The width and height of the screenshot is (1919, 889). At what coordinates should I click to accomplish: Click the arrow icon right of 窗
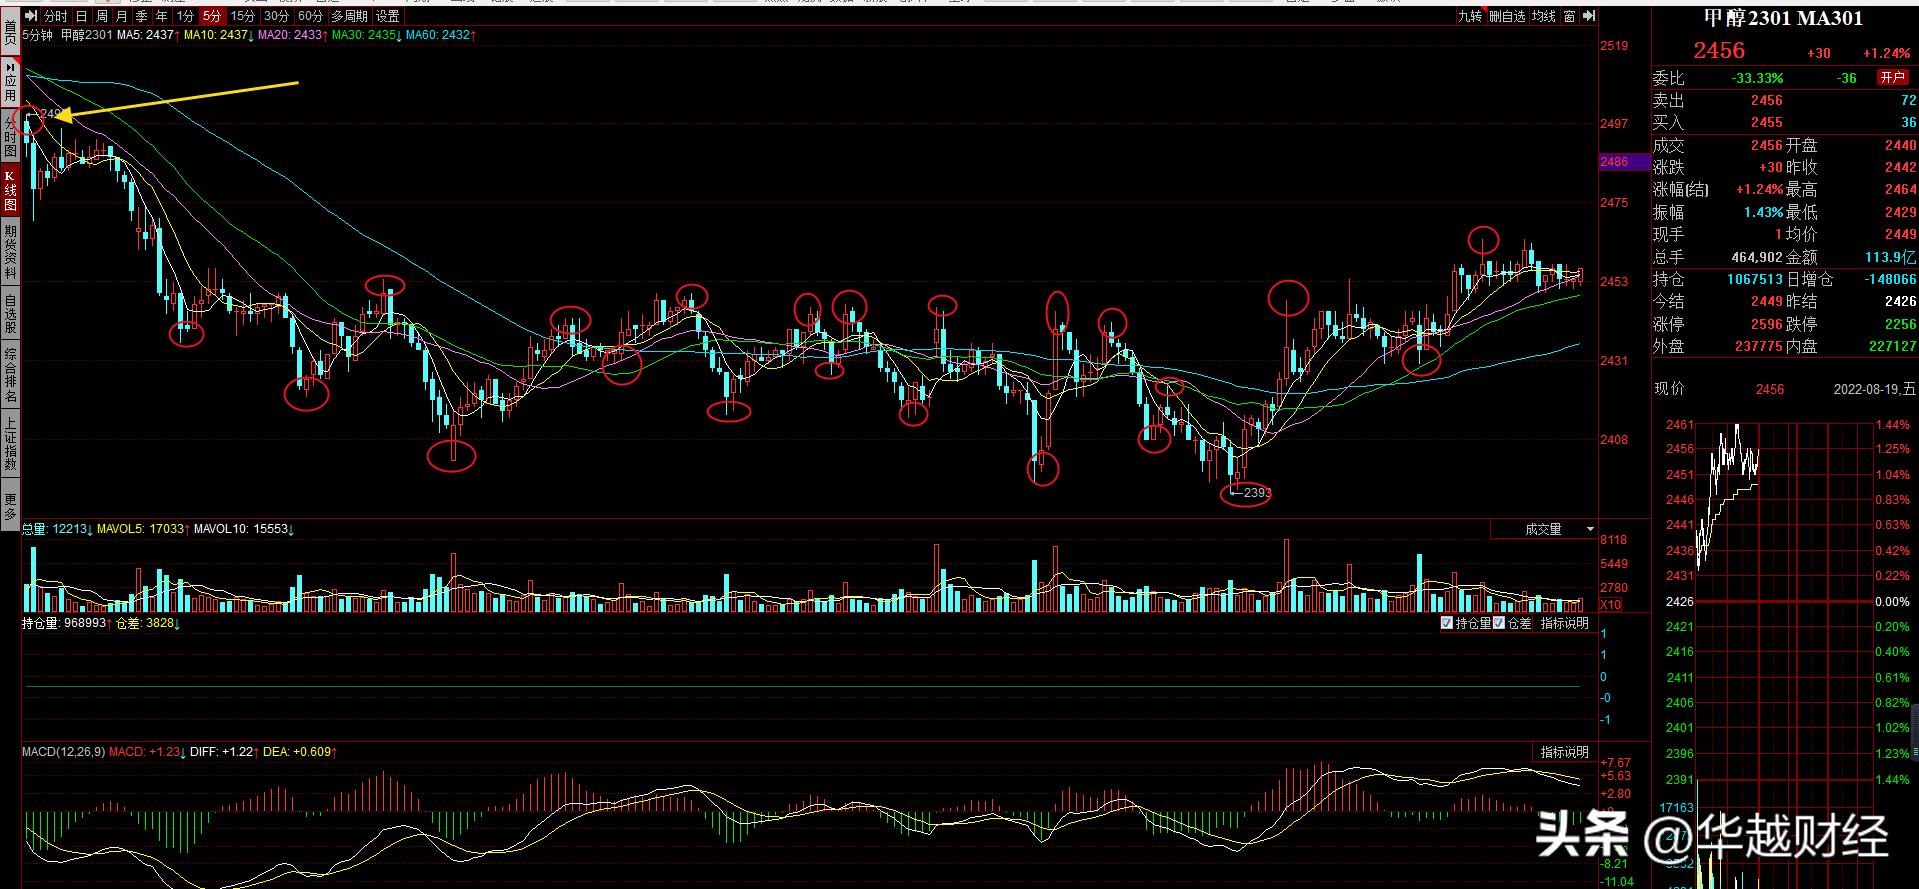coord(1589,16)
